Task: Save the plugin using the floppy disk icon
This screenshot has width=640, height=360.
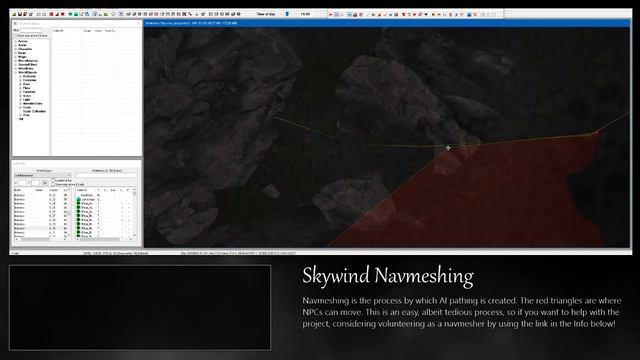Action: click(20, 14)
